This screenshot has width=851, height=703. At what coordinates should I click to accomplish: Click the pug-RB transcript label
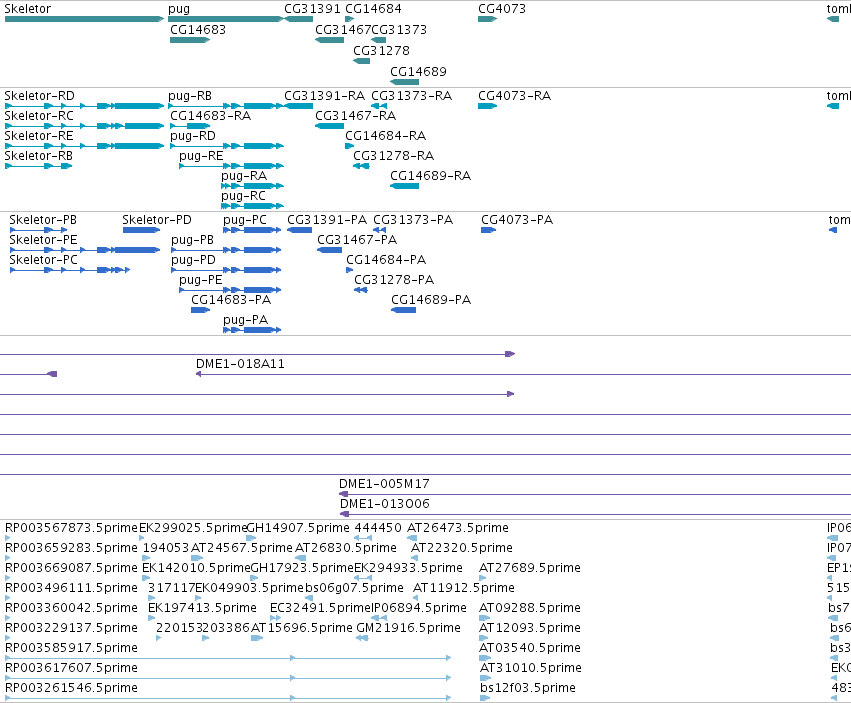190,96
